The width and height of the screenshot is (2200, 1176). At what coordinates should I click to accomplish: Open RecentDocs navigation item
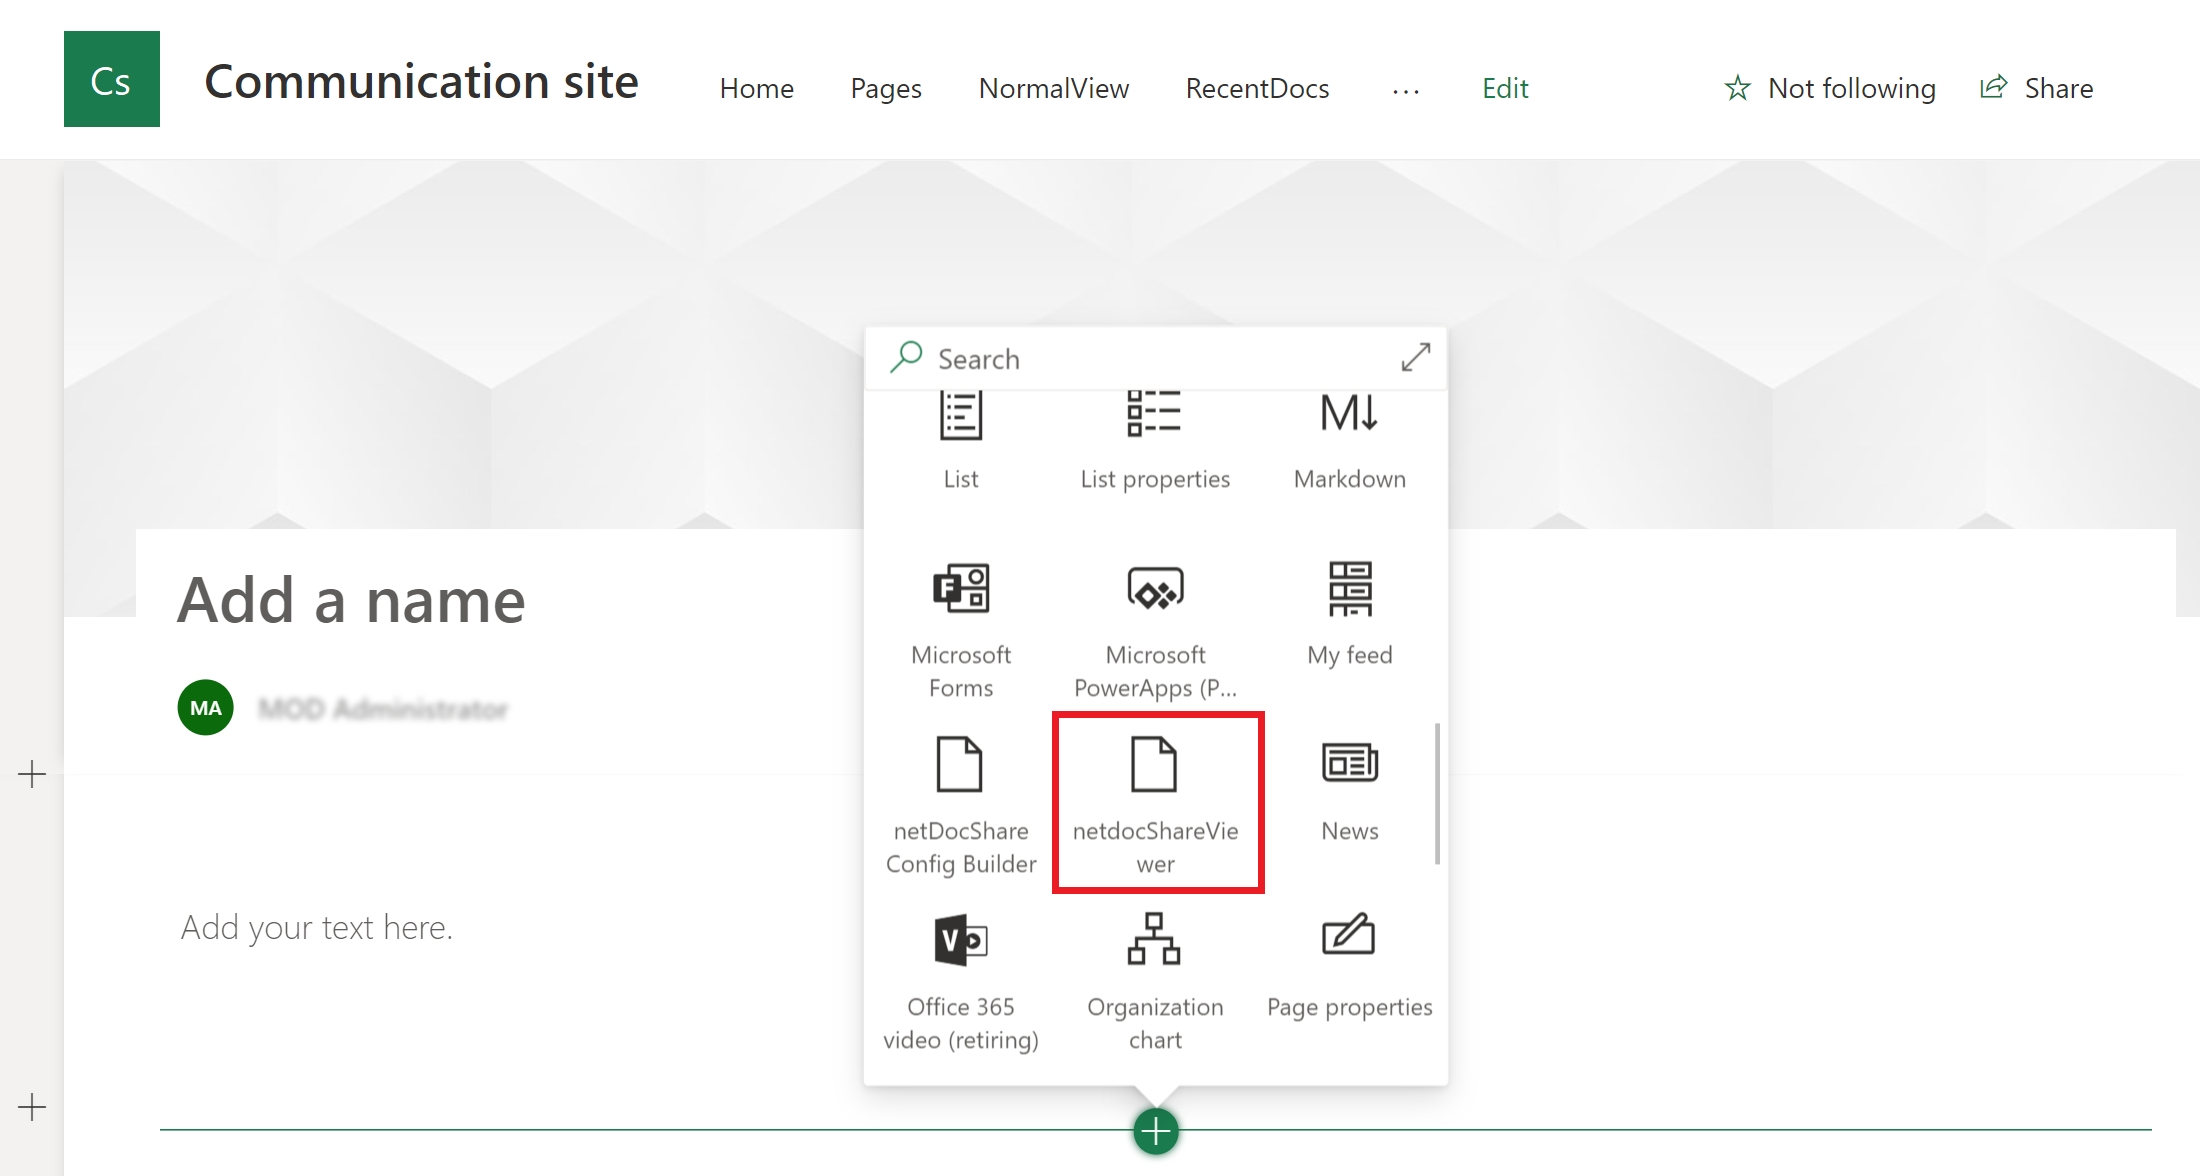click(1258, 89)
